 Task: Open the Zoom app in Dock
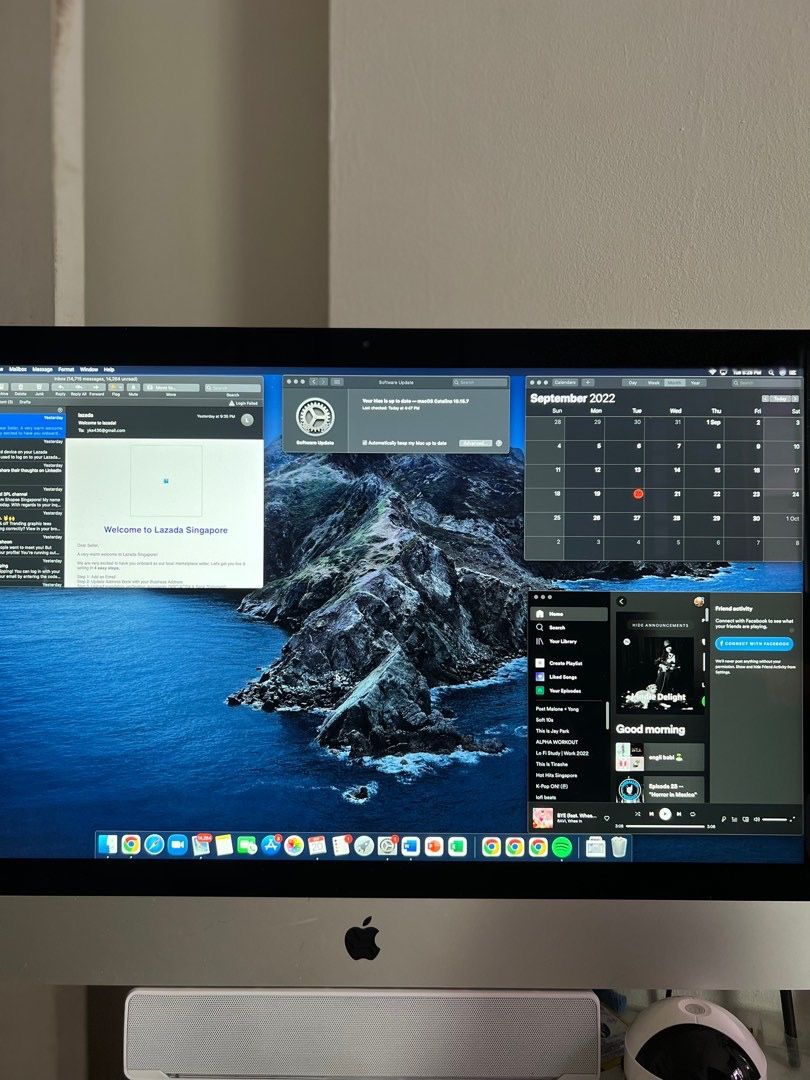tap(178, 844)
